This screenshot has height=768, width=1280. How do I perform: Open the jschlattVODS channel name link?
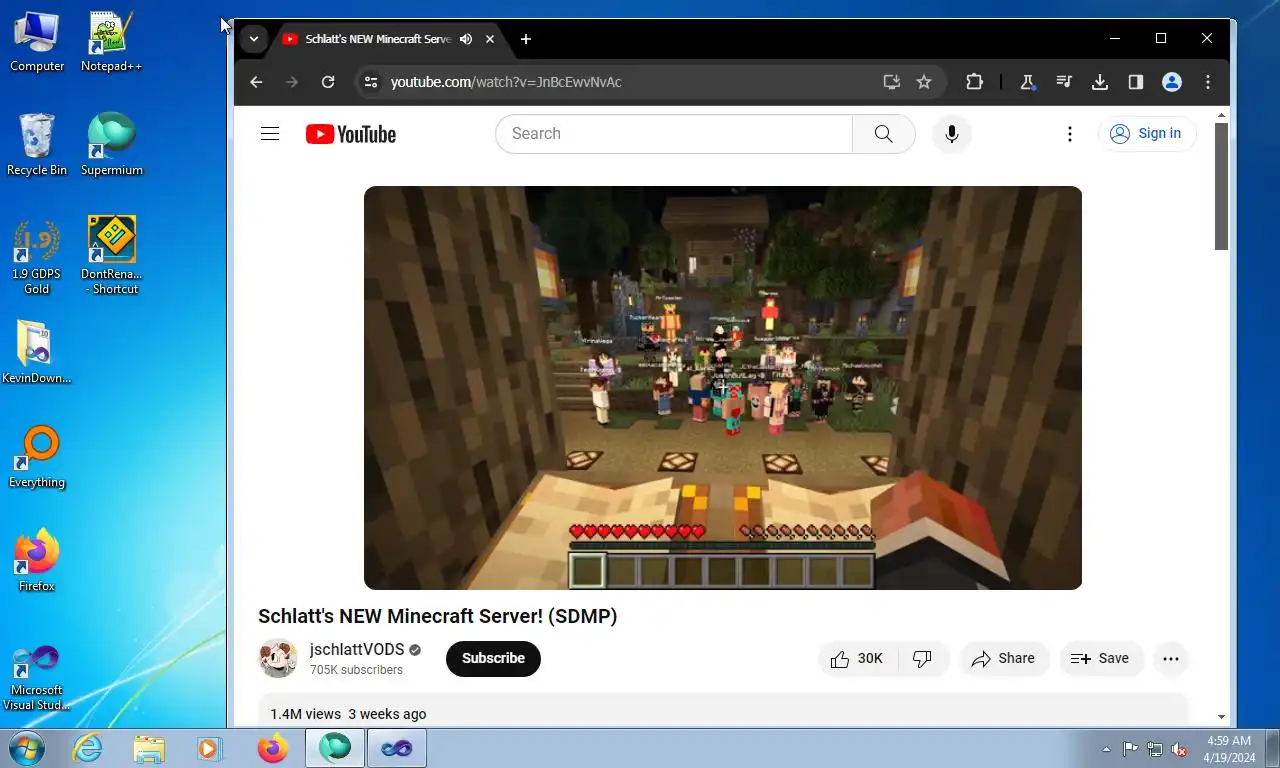[357, 650]
